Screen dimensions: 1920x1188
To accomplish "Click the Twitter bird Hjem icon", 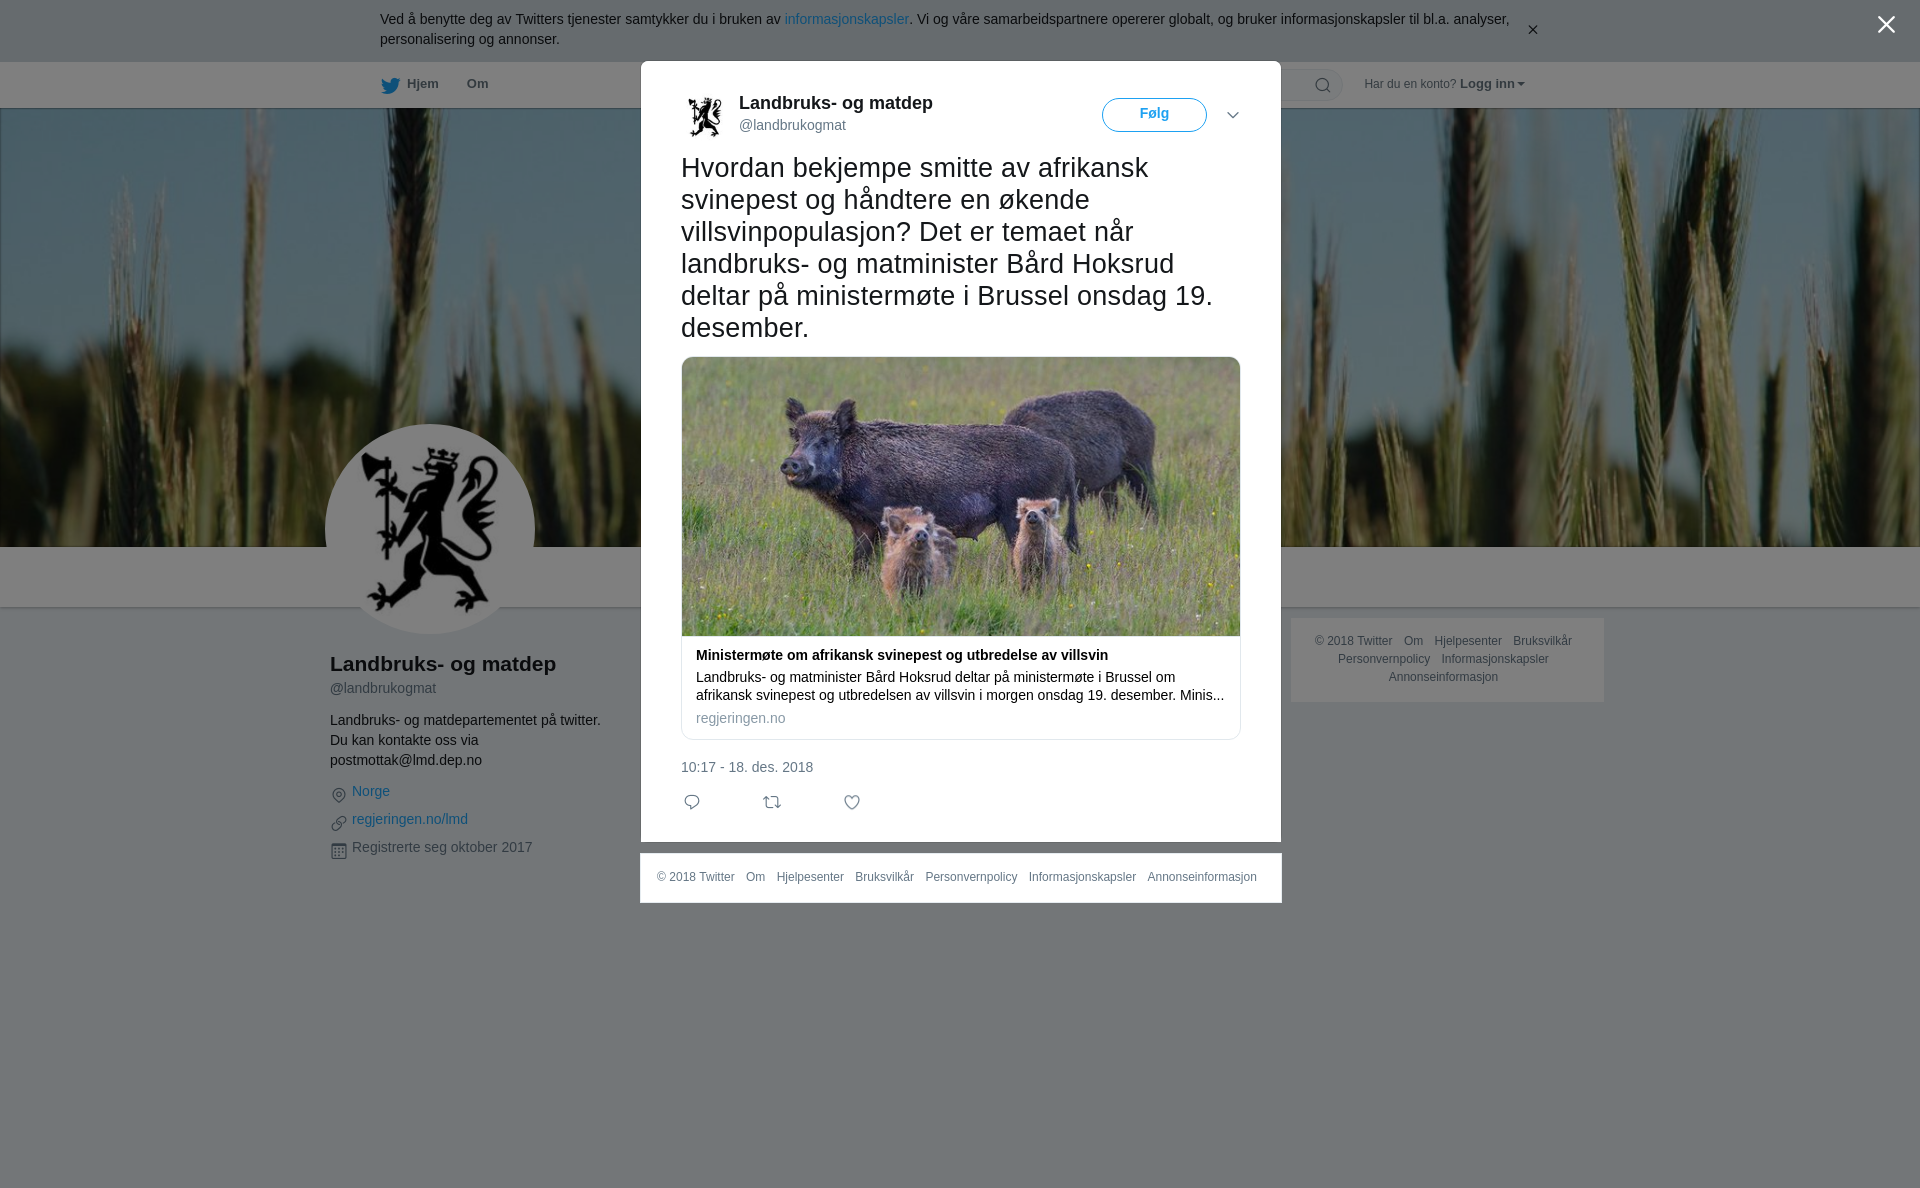I will [391, 85].
